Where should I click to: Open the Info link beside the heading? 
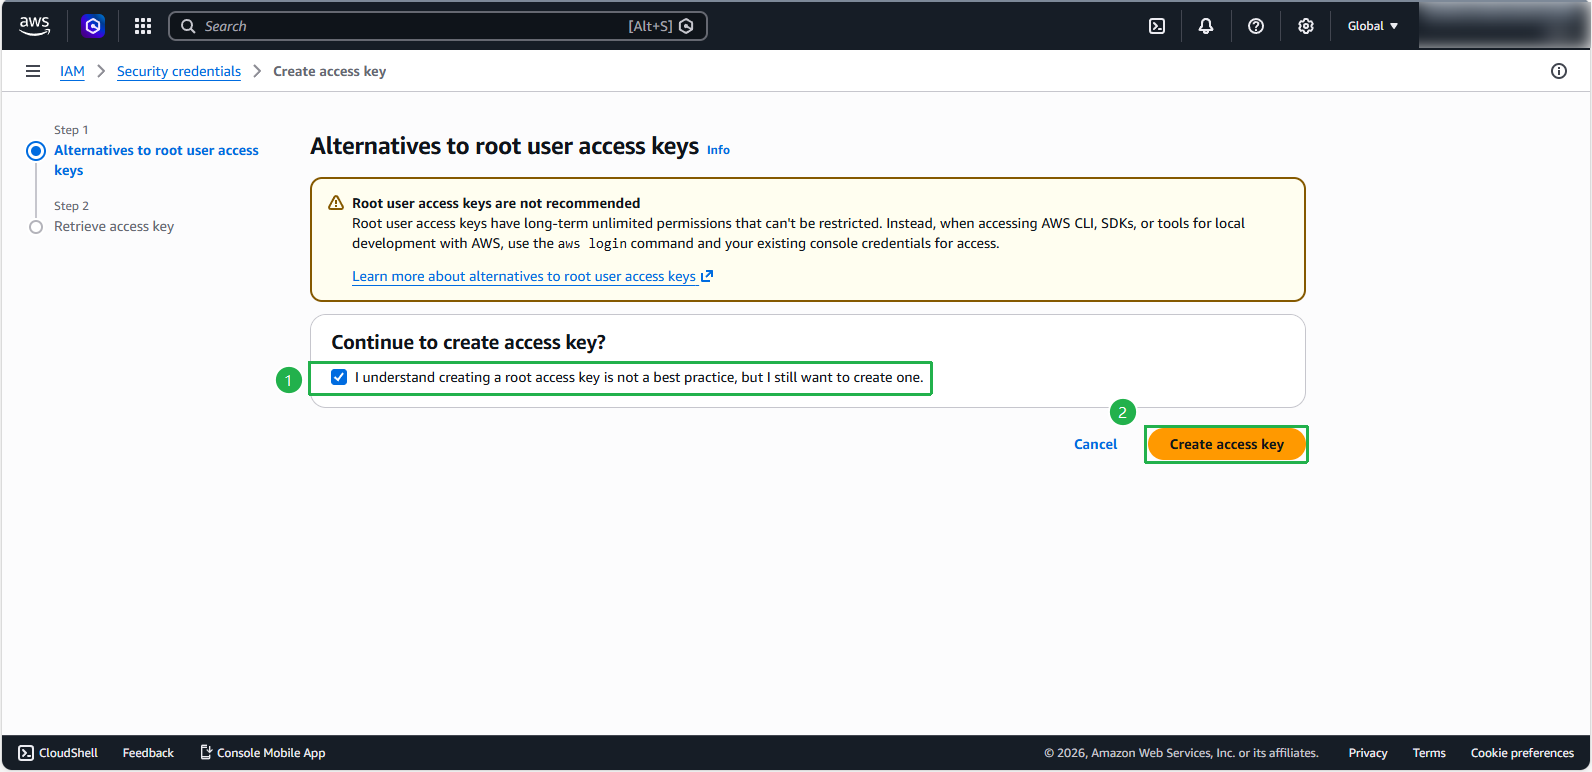click(718, 150)
